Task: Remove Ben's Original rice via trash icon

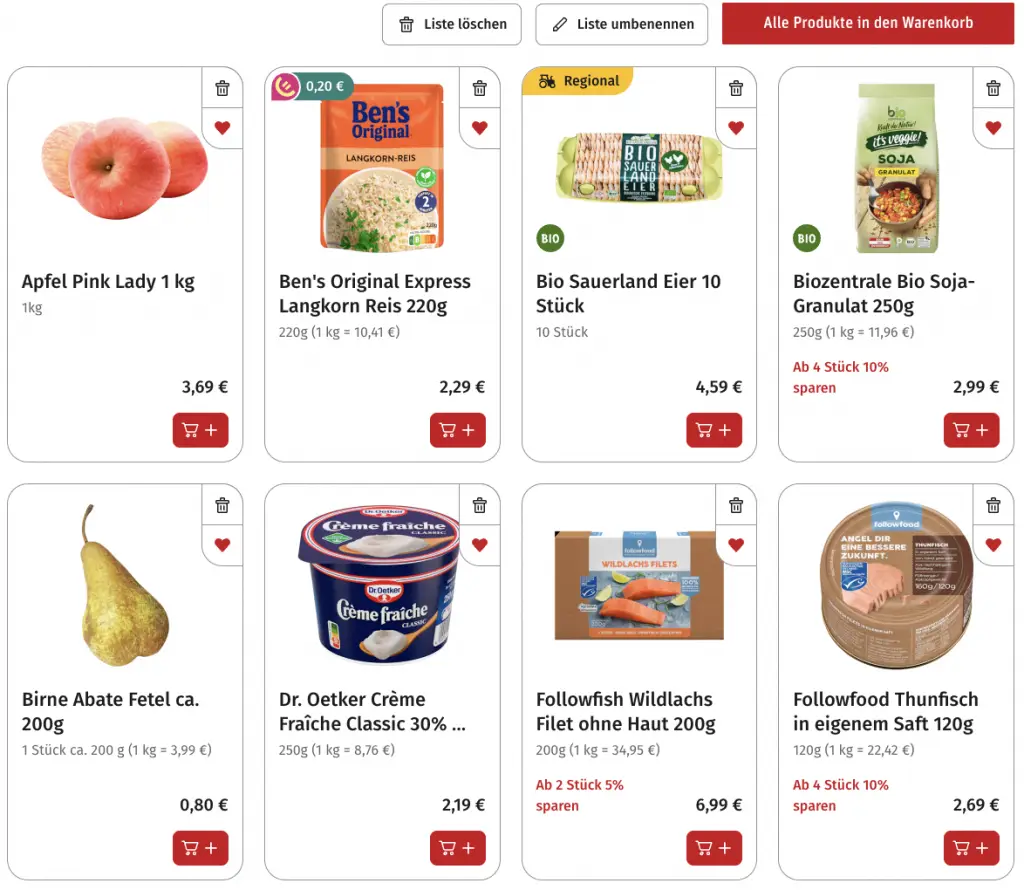Action: click(479, 88)
